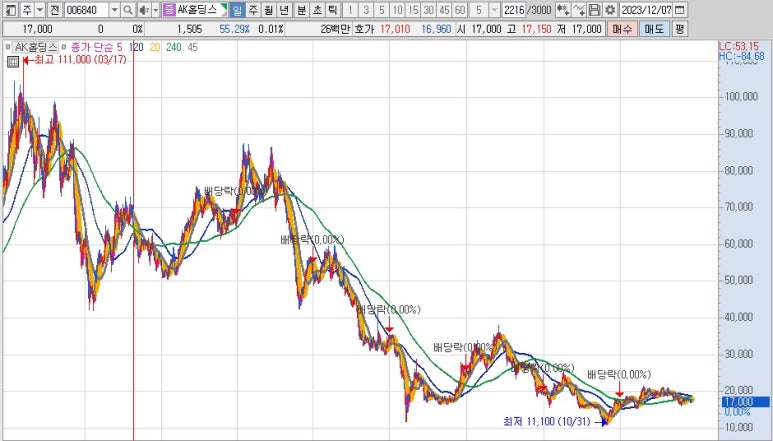Open the market type dropdown beside 주
Viewport: 773px width, 441px height.
(x=40, y=9)
